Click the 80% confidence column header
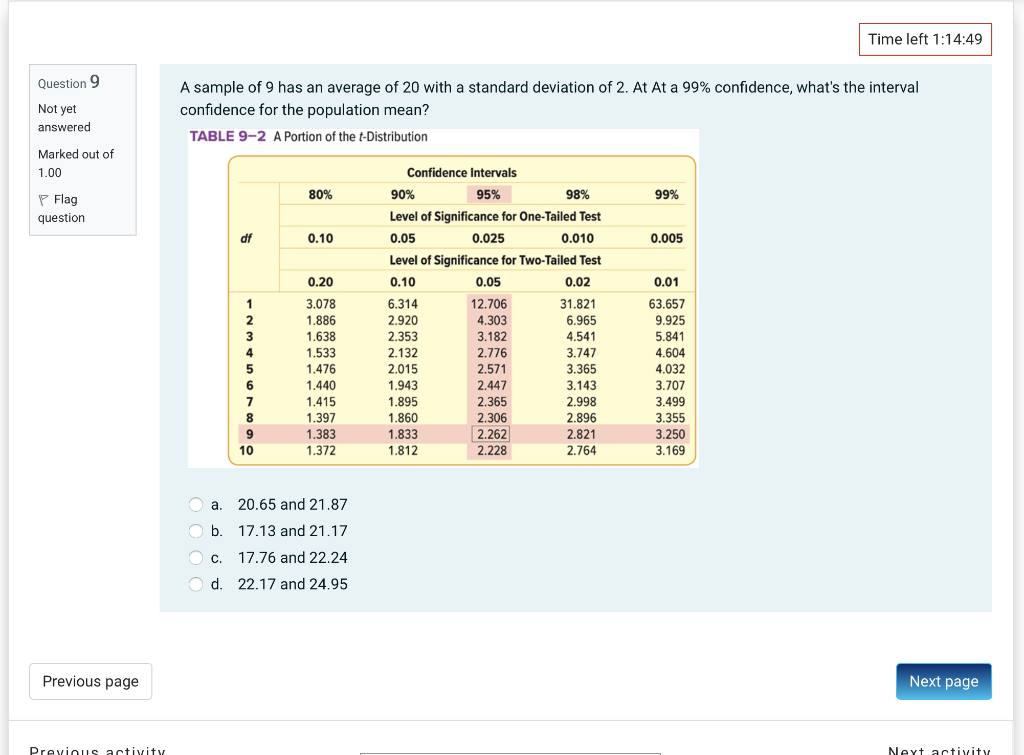 [x=320, y=195]
